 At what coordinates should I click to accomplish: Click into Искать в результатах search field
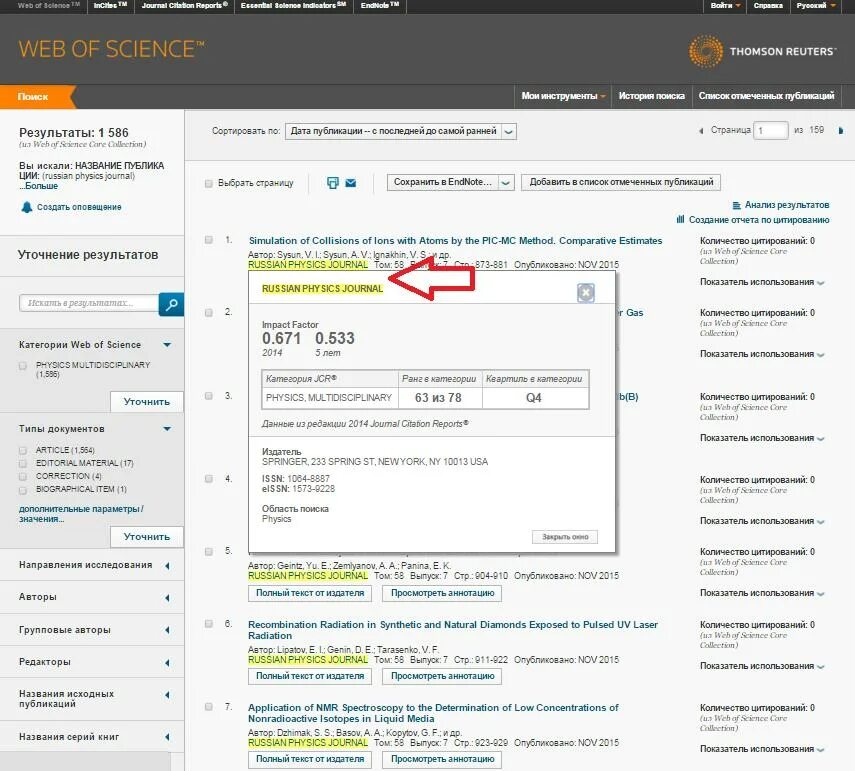point(89,303)
